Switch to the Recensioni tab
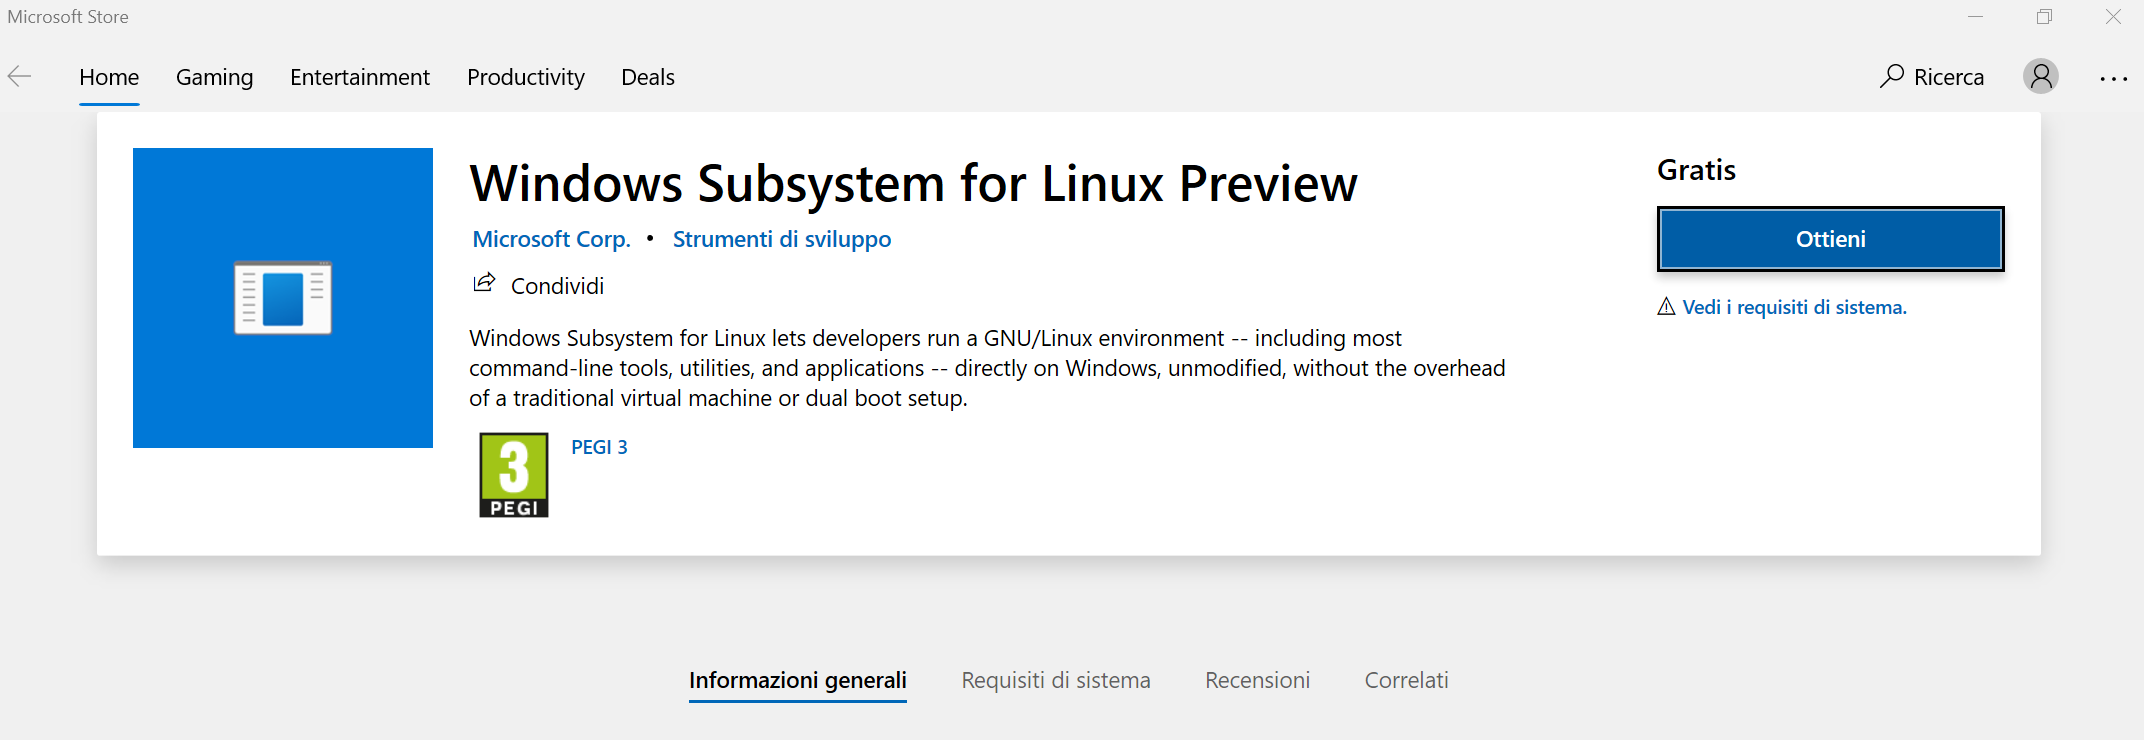The image size is (2144, 740). 1257,679
